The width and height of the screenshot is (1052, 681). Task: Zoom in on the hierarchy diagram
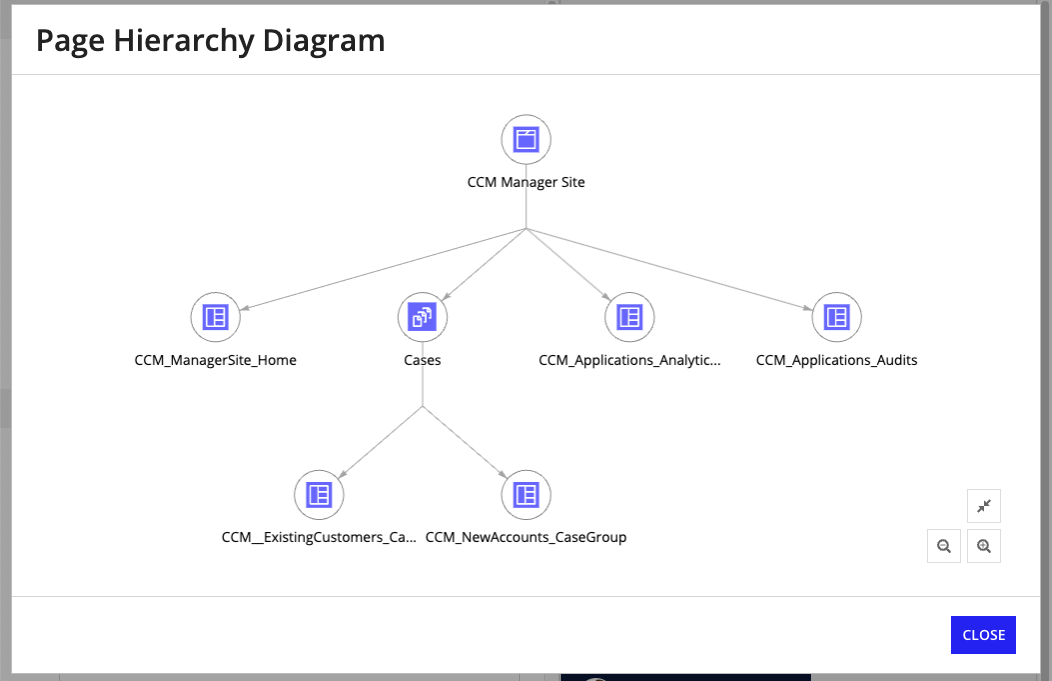tap(984, 546)
